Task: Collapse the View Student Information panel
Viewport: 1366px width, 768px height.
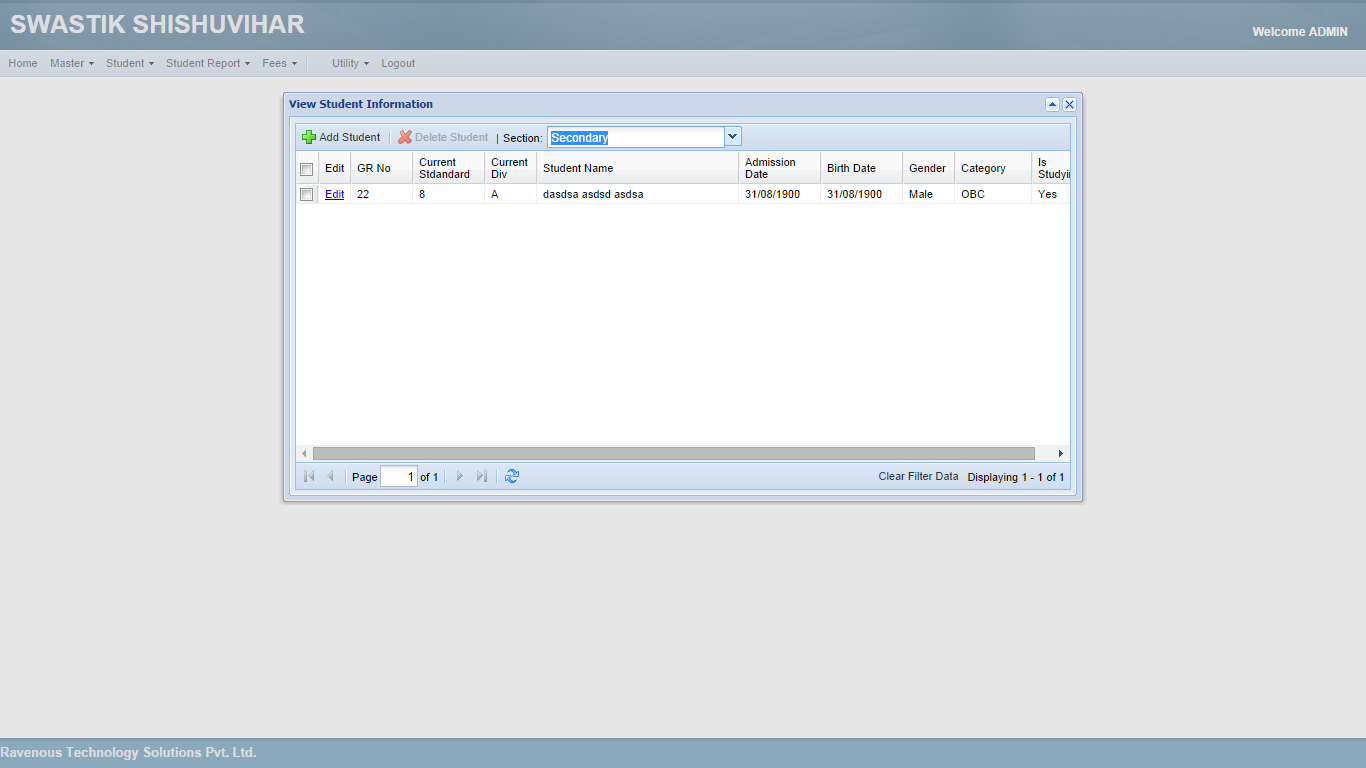Action: tap(1052, 104)
